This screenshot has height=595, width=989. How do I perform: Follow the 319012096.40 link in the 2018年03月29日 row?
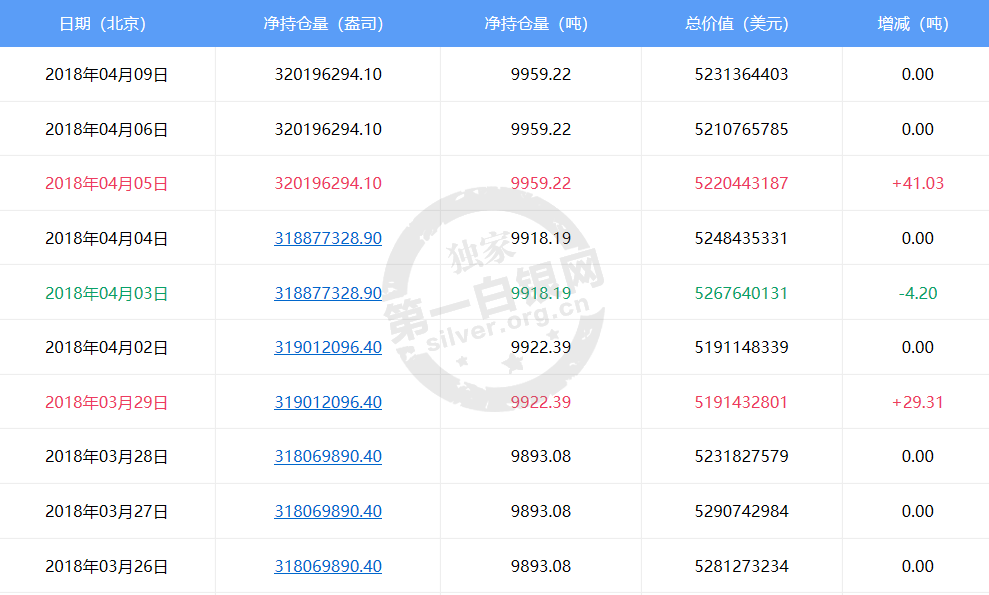[x=328, y=403]
